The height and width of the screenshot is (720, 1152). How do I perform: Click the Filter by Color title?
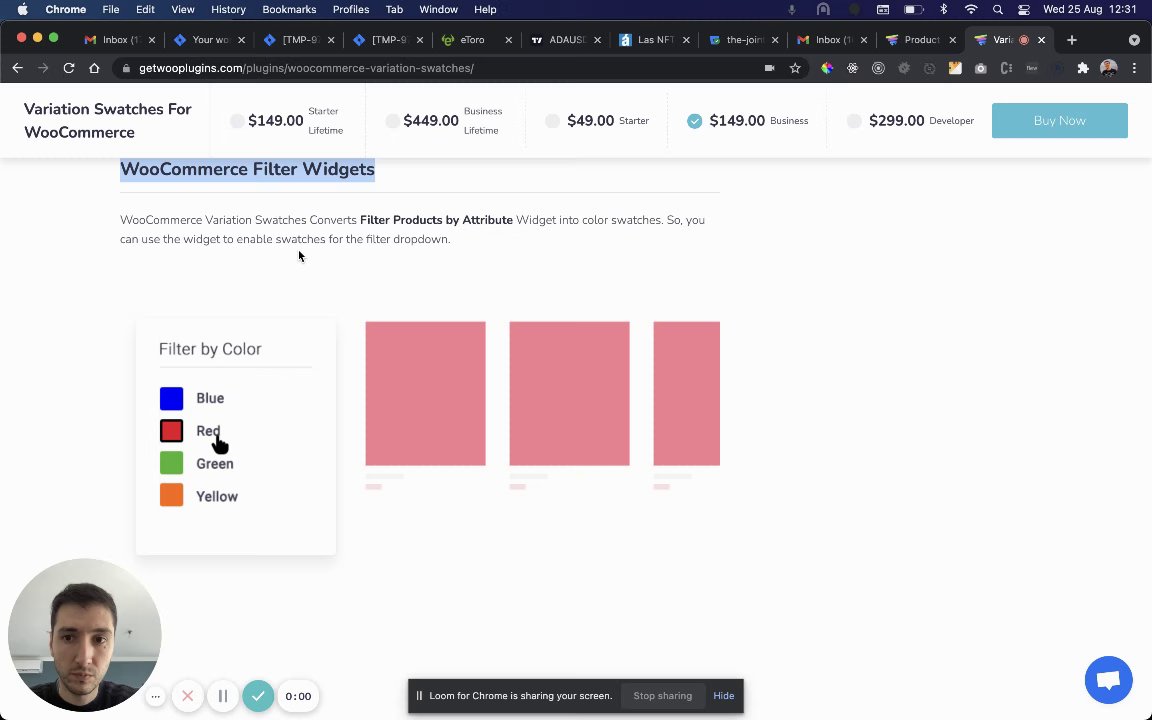210,349
